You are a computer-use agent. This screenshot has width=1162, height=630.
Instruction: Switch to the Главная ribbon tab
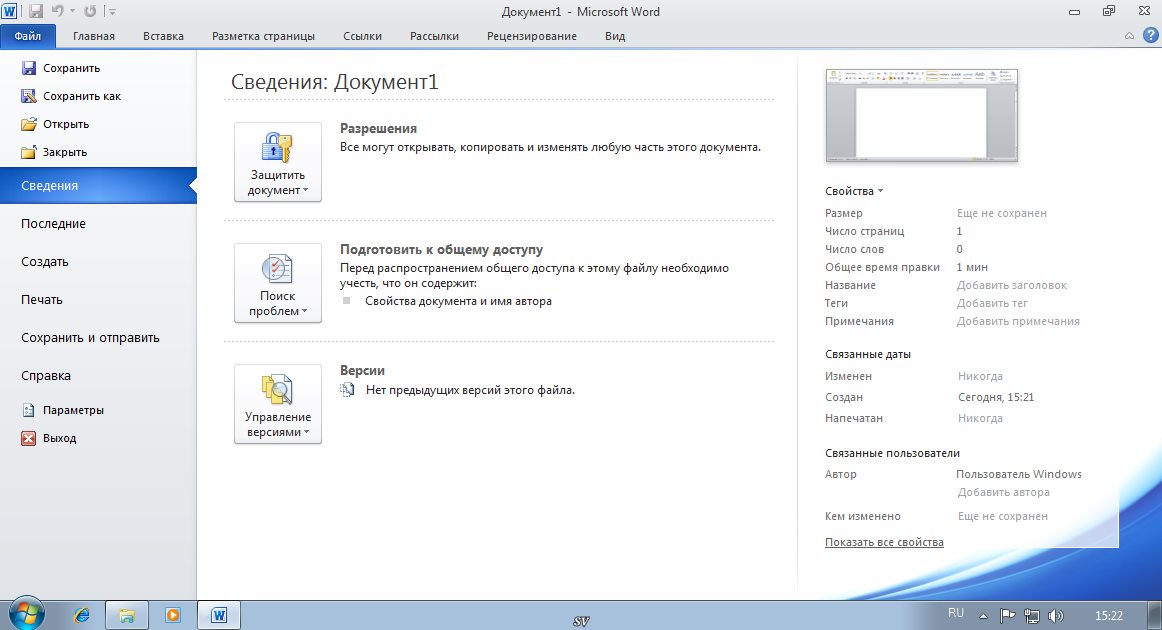point(94,36)
